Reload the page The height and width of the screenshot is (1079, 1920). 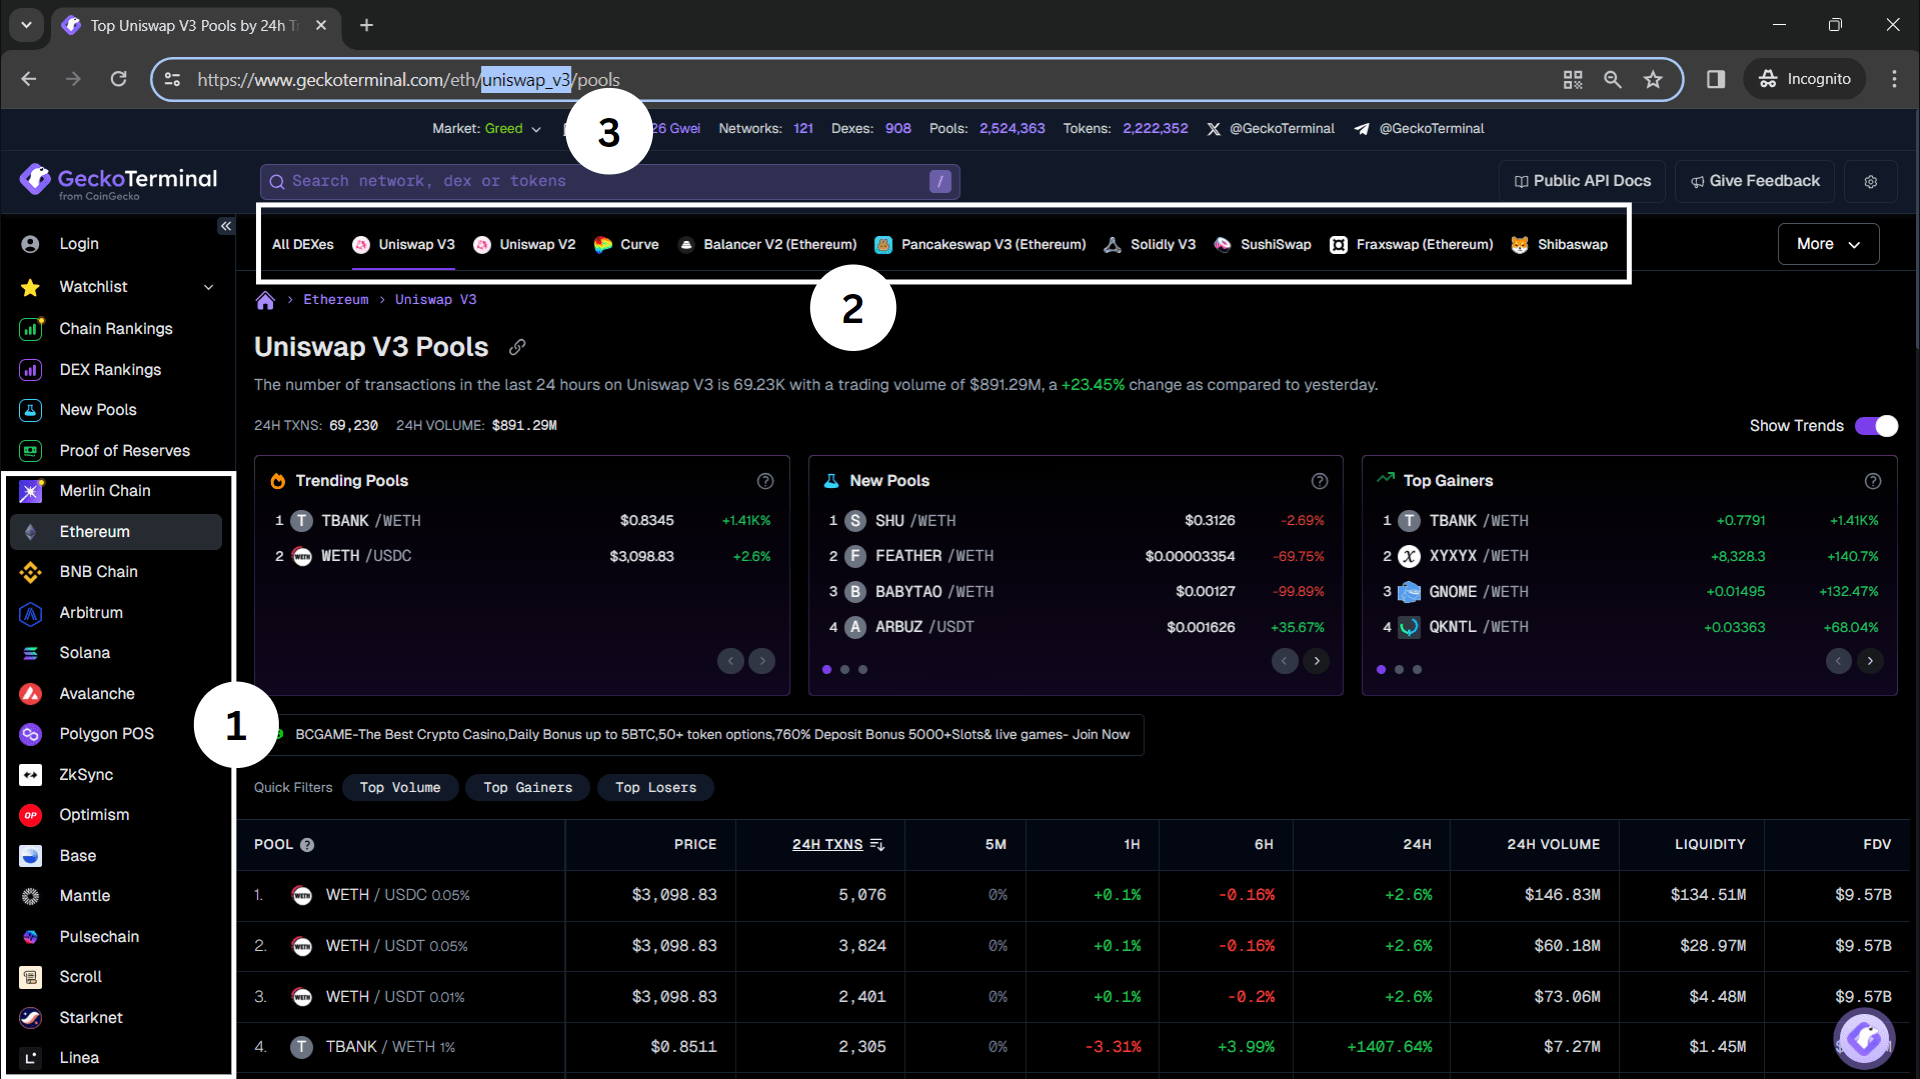(118, 79)
